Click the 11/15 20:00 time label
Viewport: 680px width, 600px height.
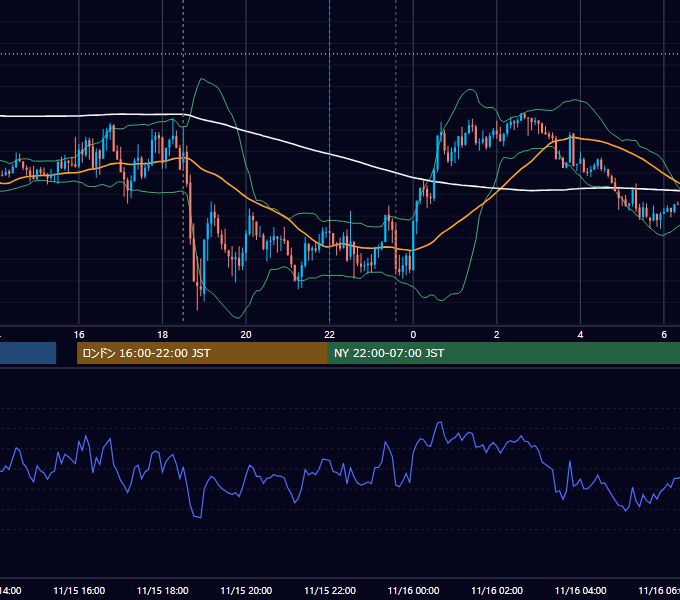(x=246, y=590)
